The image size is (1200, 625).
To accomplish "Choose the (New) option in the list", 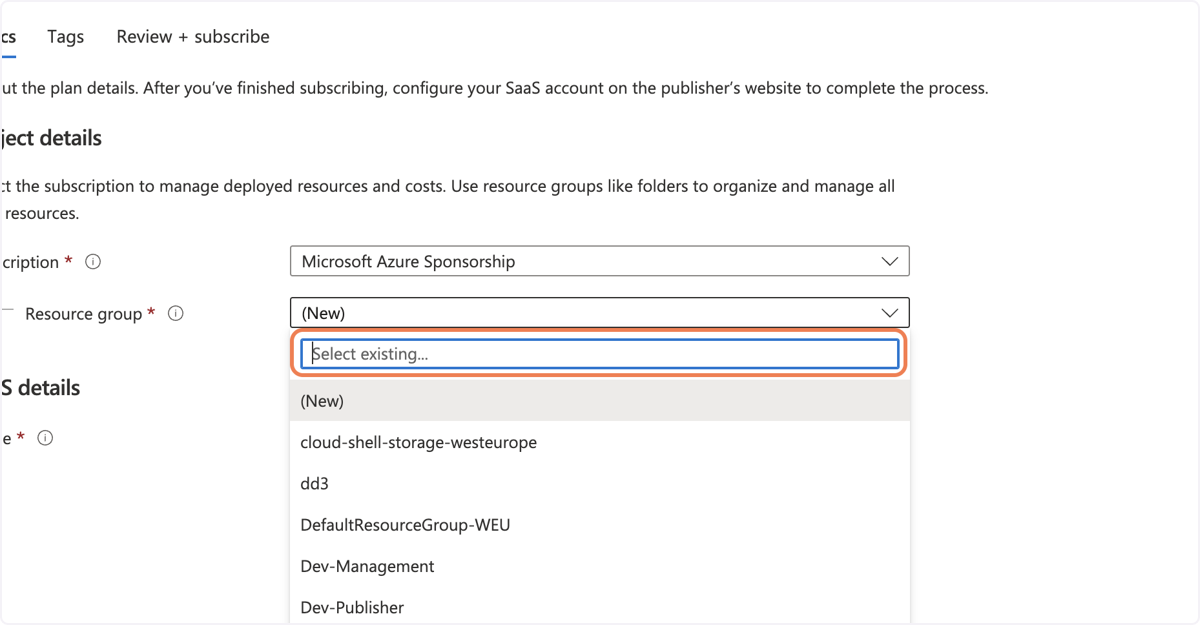I will pos(600,401).
